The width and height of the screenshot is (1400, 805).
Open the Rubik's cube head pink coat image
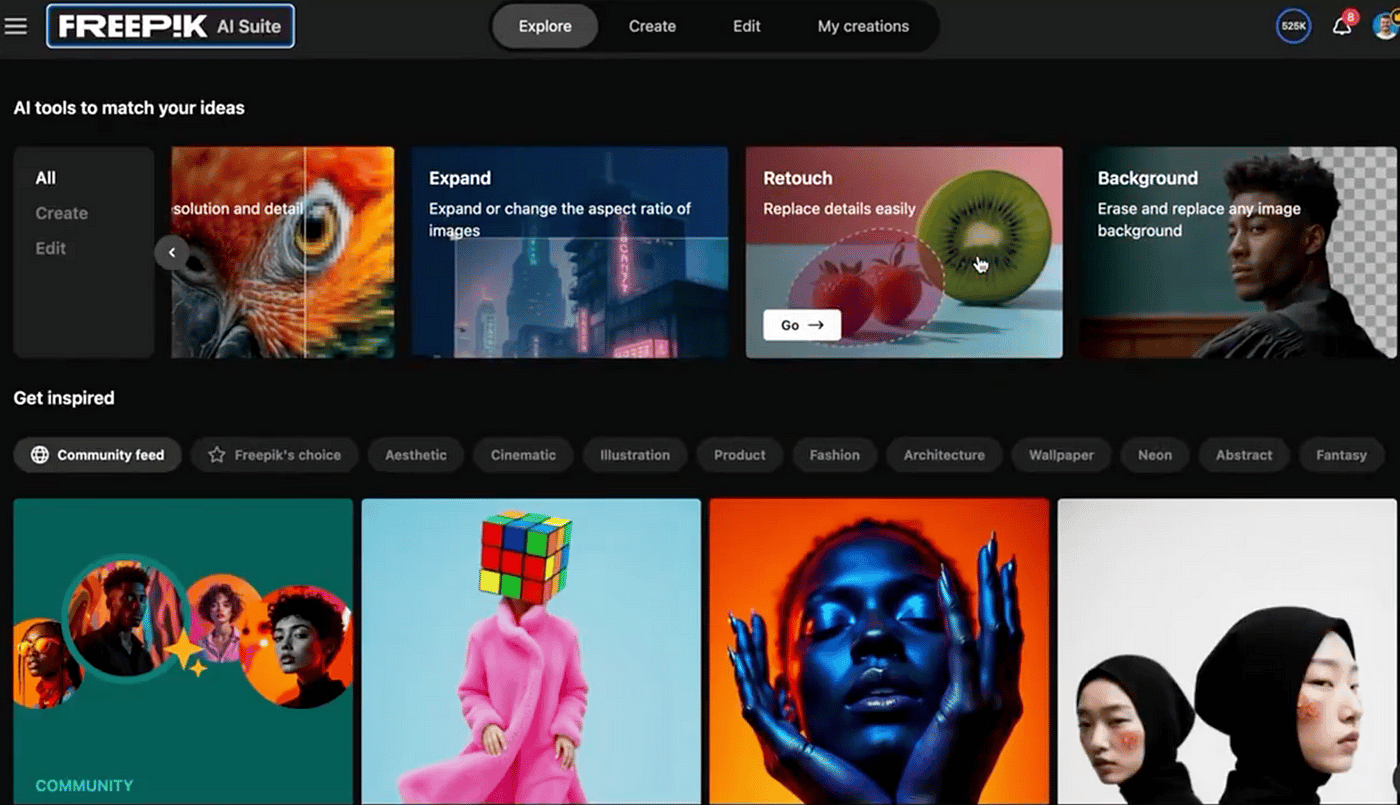[531, 650]
